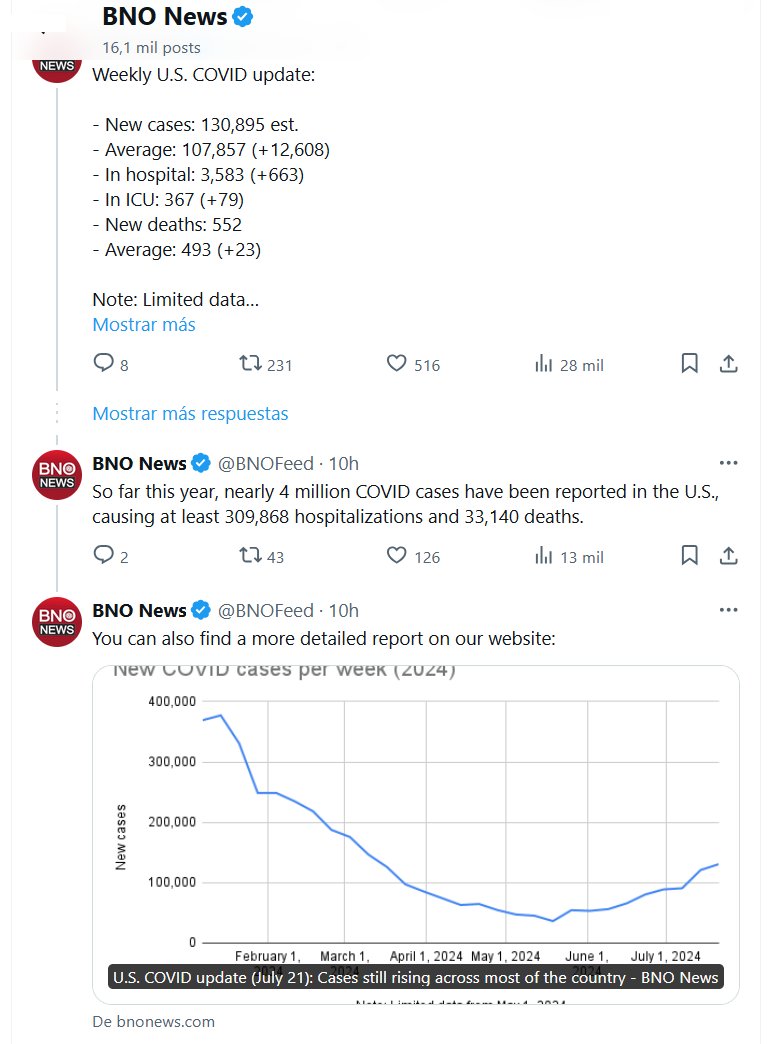This screenshot has height=1044, width=768.
Task: Repost the 4 million COVID cases post
Action: pos(250,555)
